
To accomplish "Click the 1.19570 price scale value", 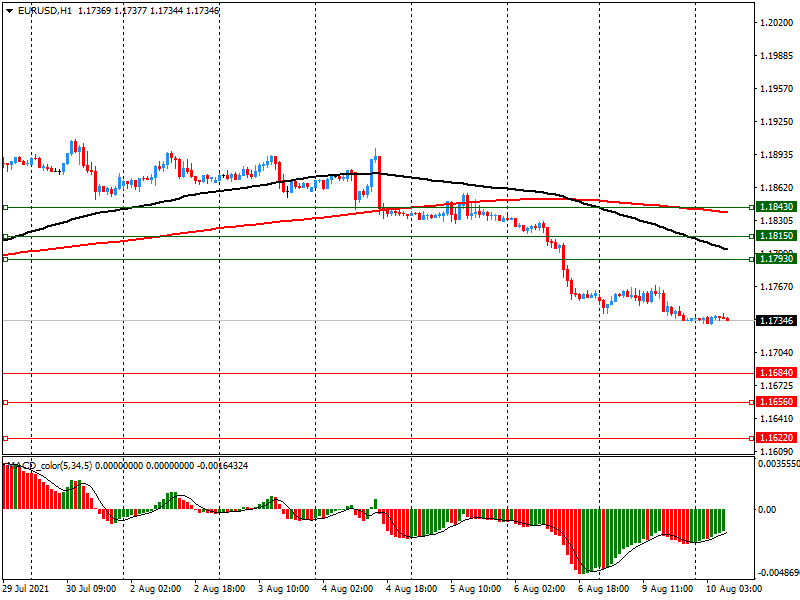I will (777, 89).
